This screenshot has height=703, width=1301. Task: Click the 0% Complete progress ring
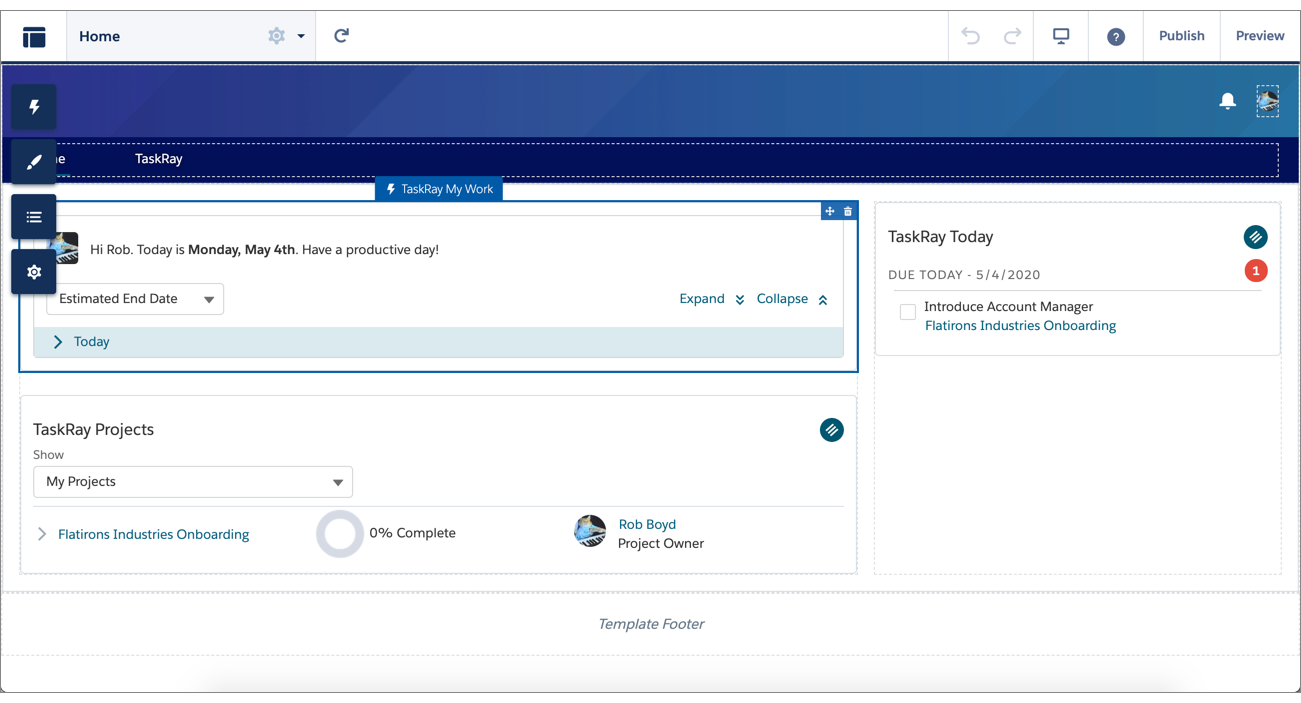[340, 534]
